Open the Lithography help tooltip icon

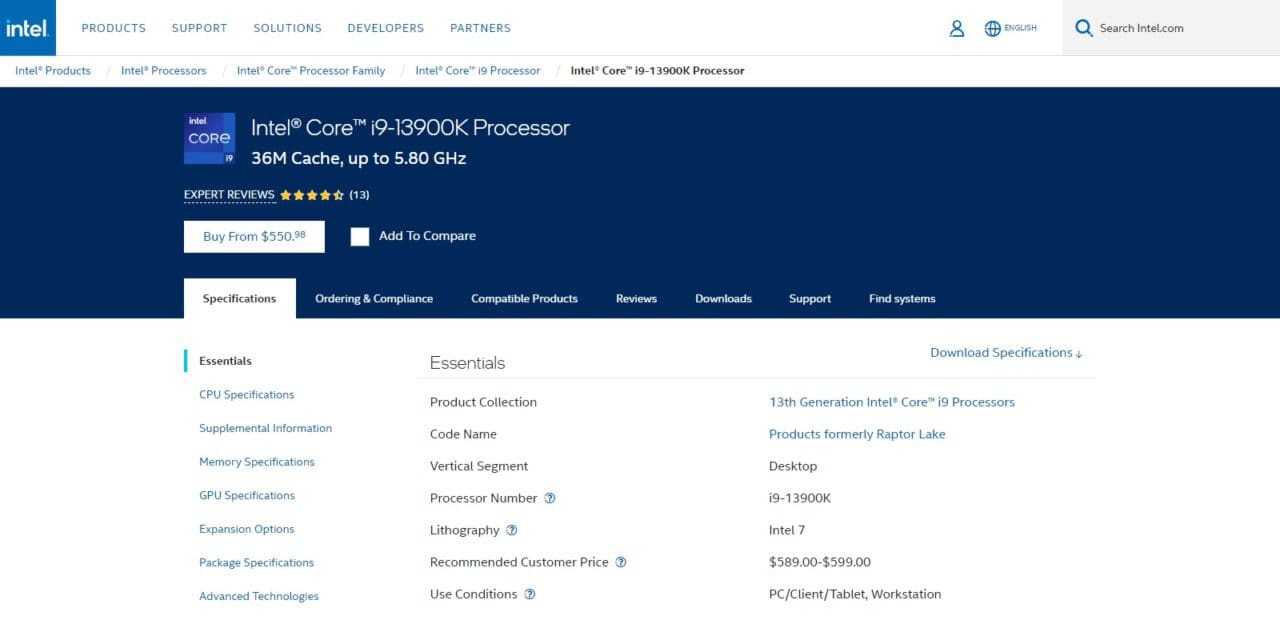(512, 530)
